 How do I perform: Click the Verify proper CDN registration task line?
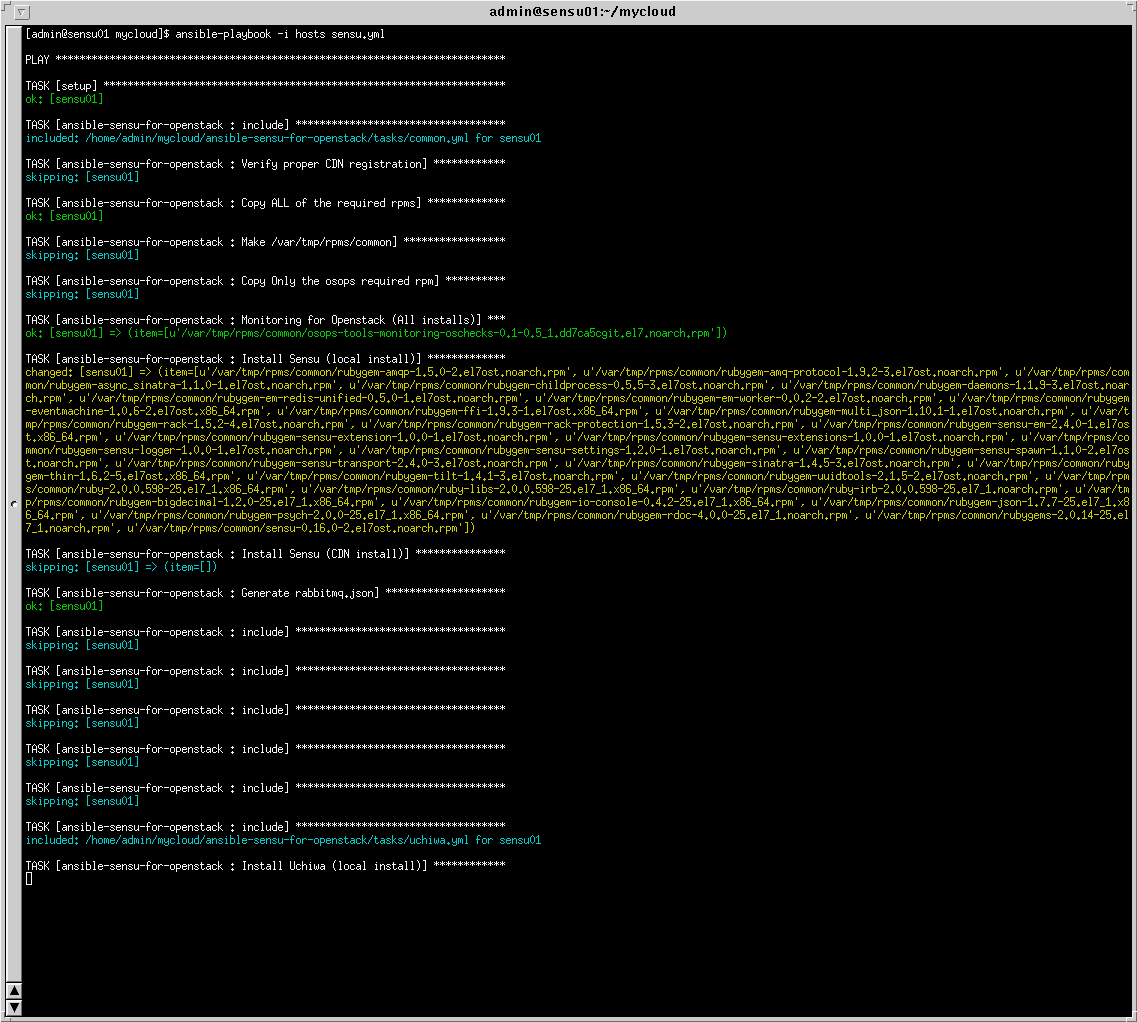tap(264, 164)
